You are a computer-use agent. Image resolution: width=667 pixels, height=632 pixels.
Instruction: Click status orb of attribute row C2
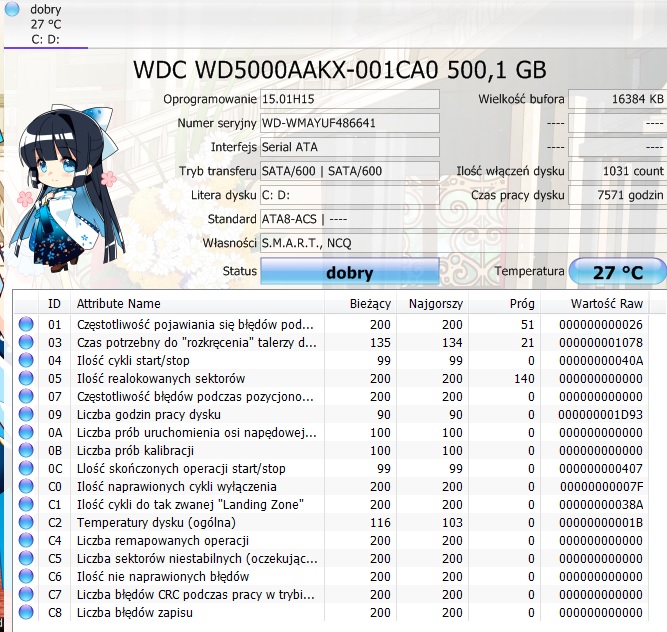(x=26, y=522)
